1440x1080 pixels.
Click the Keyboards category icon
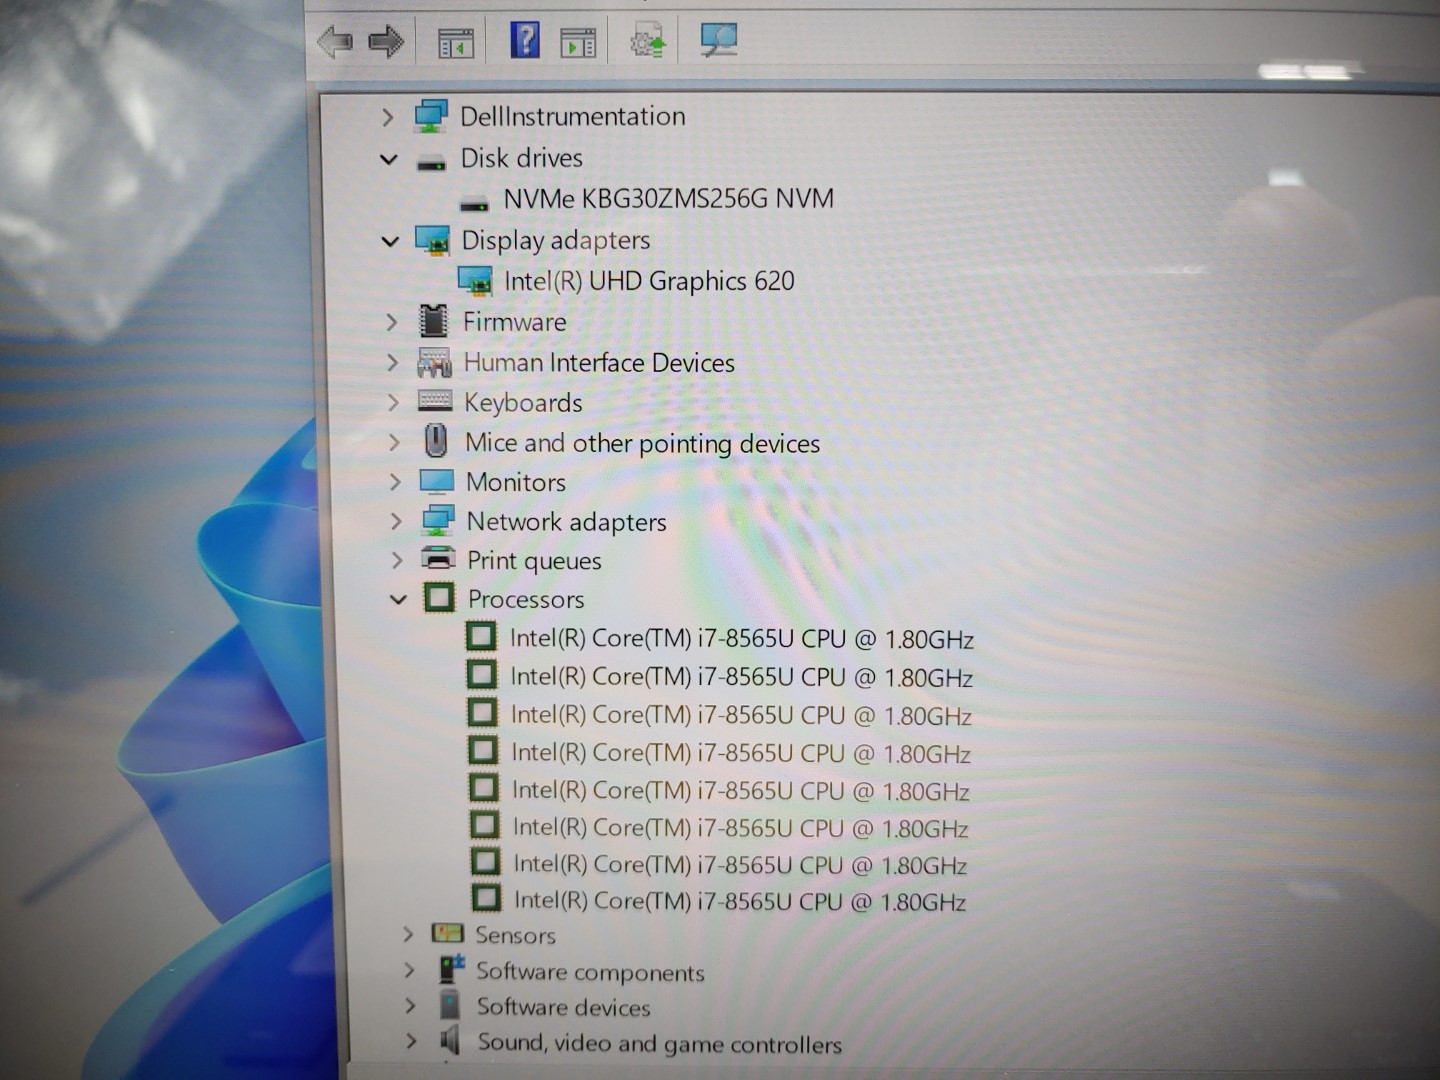click(435, 401)
